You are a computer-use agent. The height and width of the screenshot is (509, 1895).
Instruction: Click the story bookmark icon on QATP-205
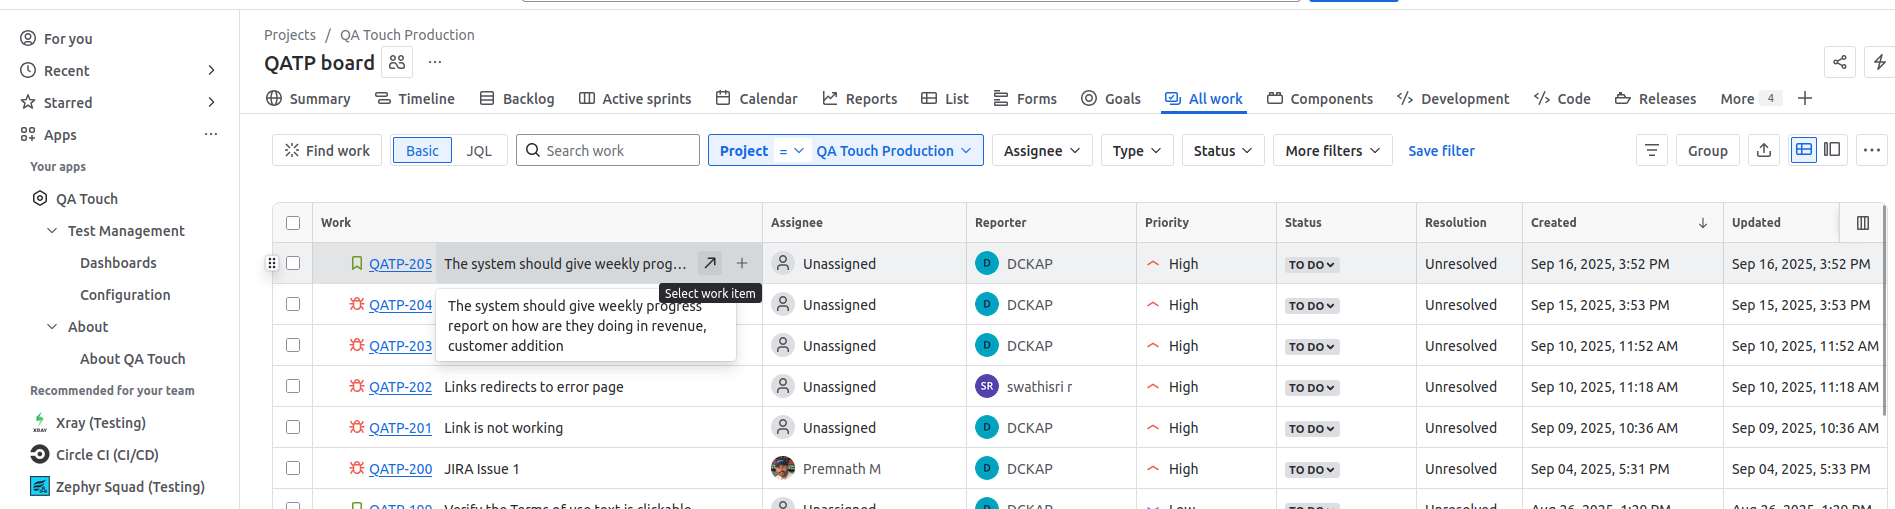click(357, 263)
